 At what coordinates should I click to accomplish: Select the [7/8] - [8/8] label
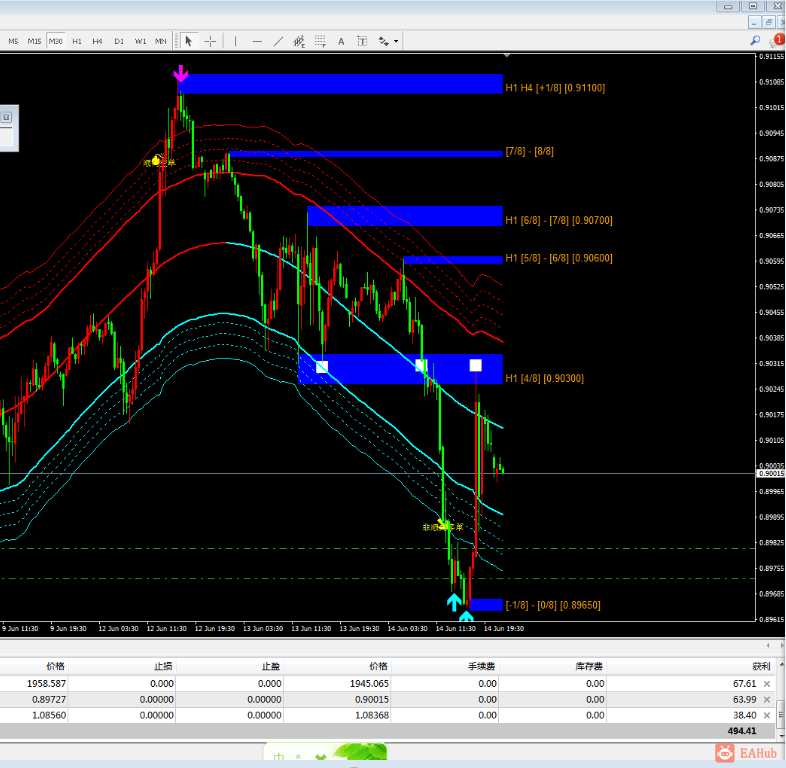[529, 151]
